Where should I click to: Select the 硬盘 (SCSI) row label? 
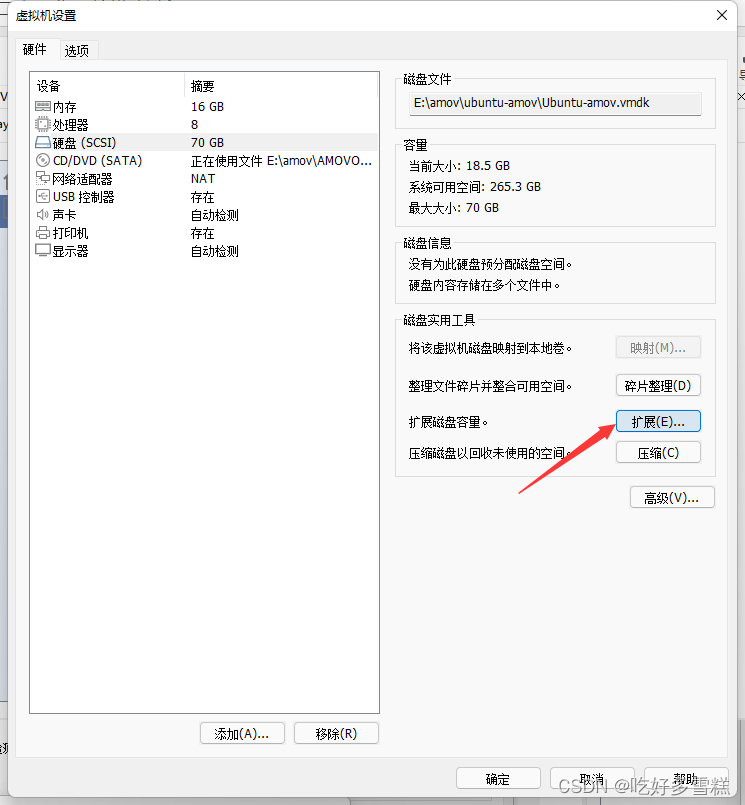[x=84, y=143]
